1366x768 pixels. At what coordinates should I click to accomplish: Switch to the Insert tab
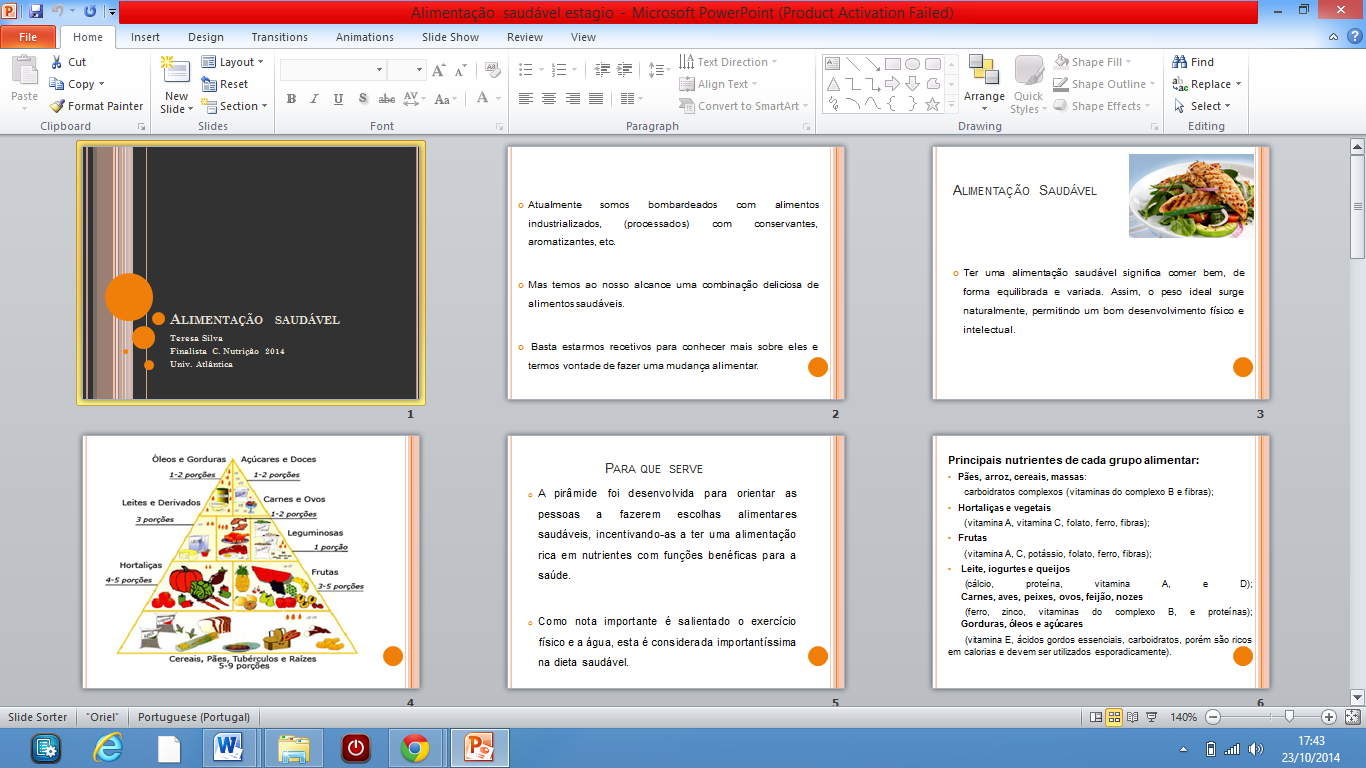[145, 37]
